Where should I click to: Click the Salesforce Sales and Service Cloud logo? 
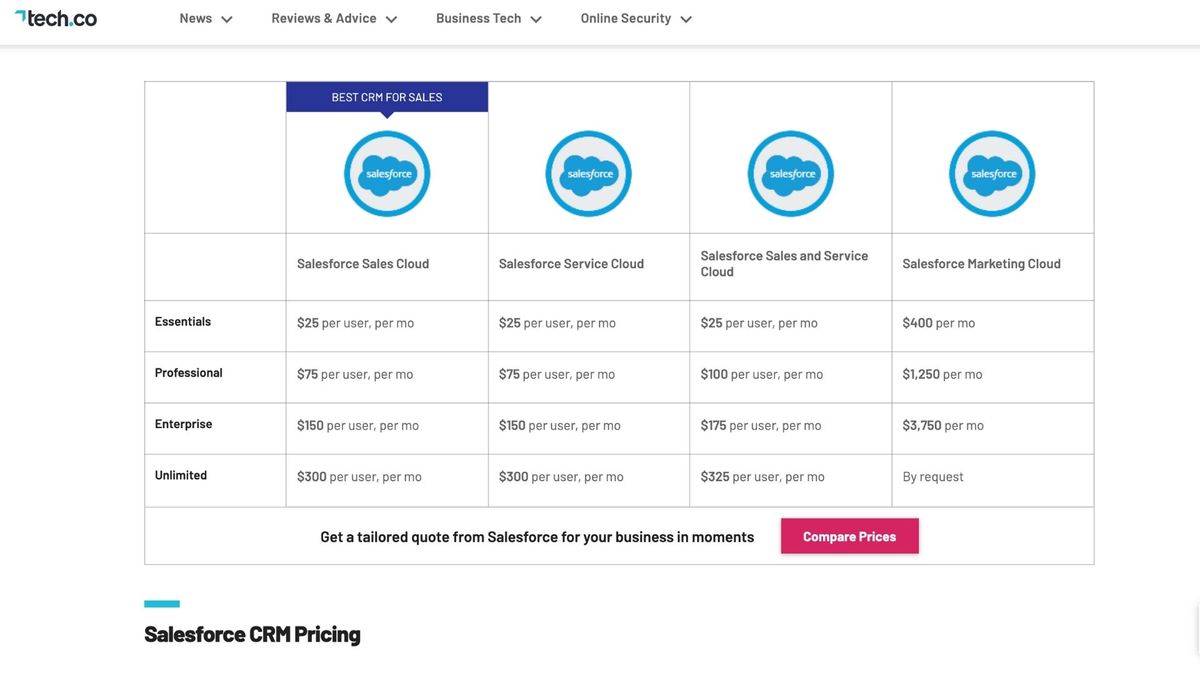pos(790,173)
